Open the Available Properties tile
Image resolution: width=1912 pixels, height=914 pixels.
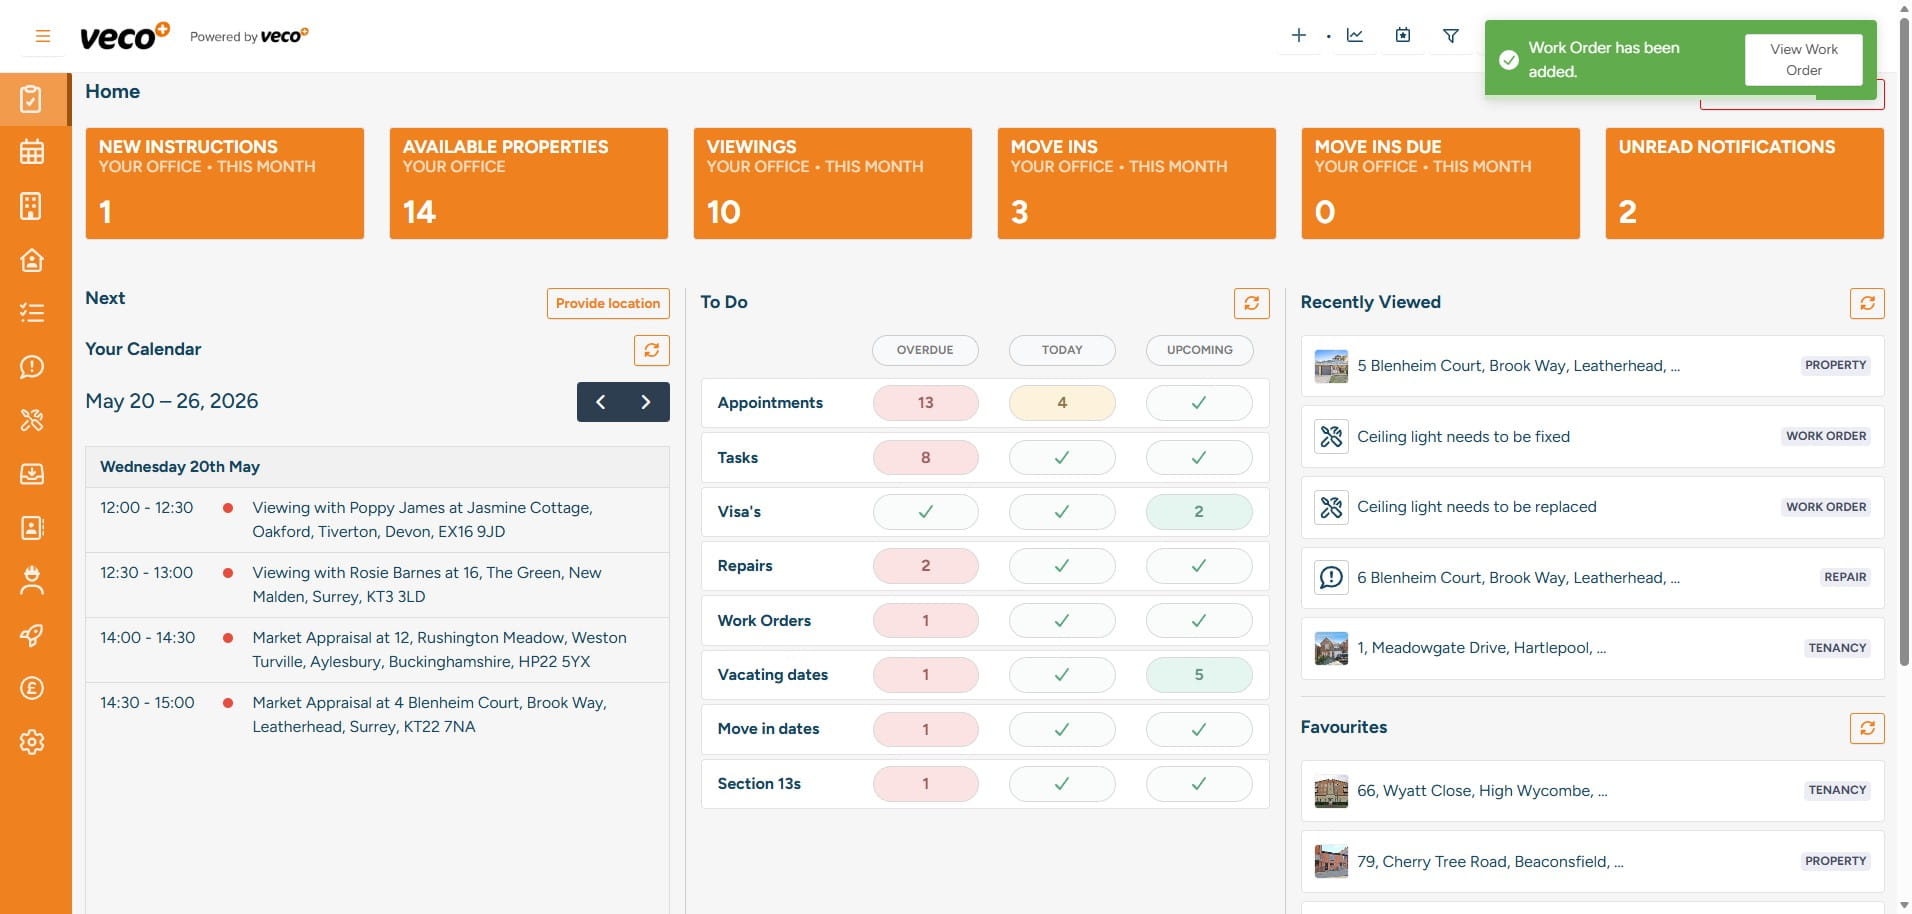tap(529, 183)
